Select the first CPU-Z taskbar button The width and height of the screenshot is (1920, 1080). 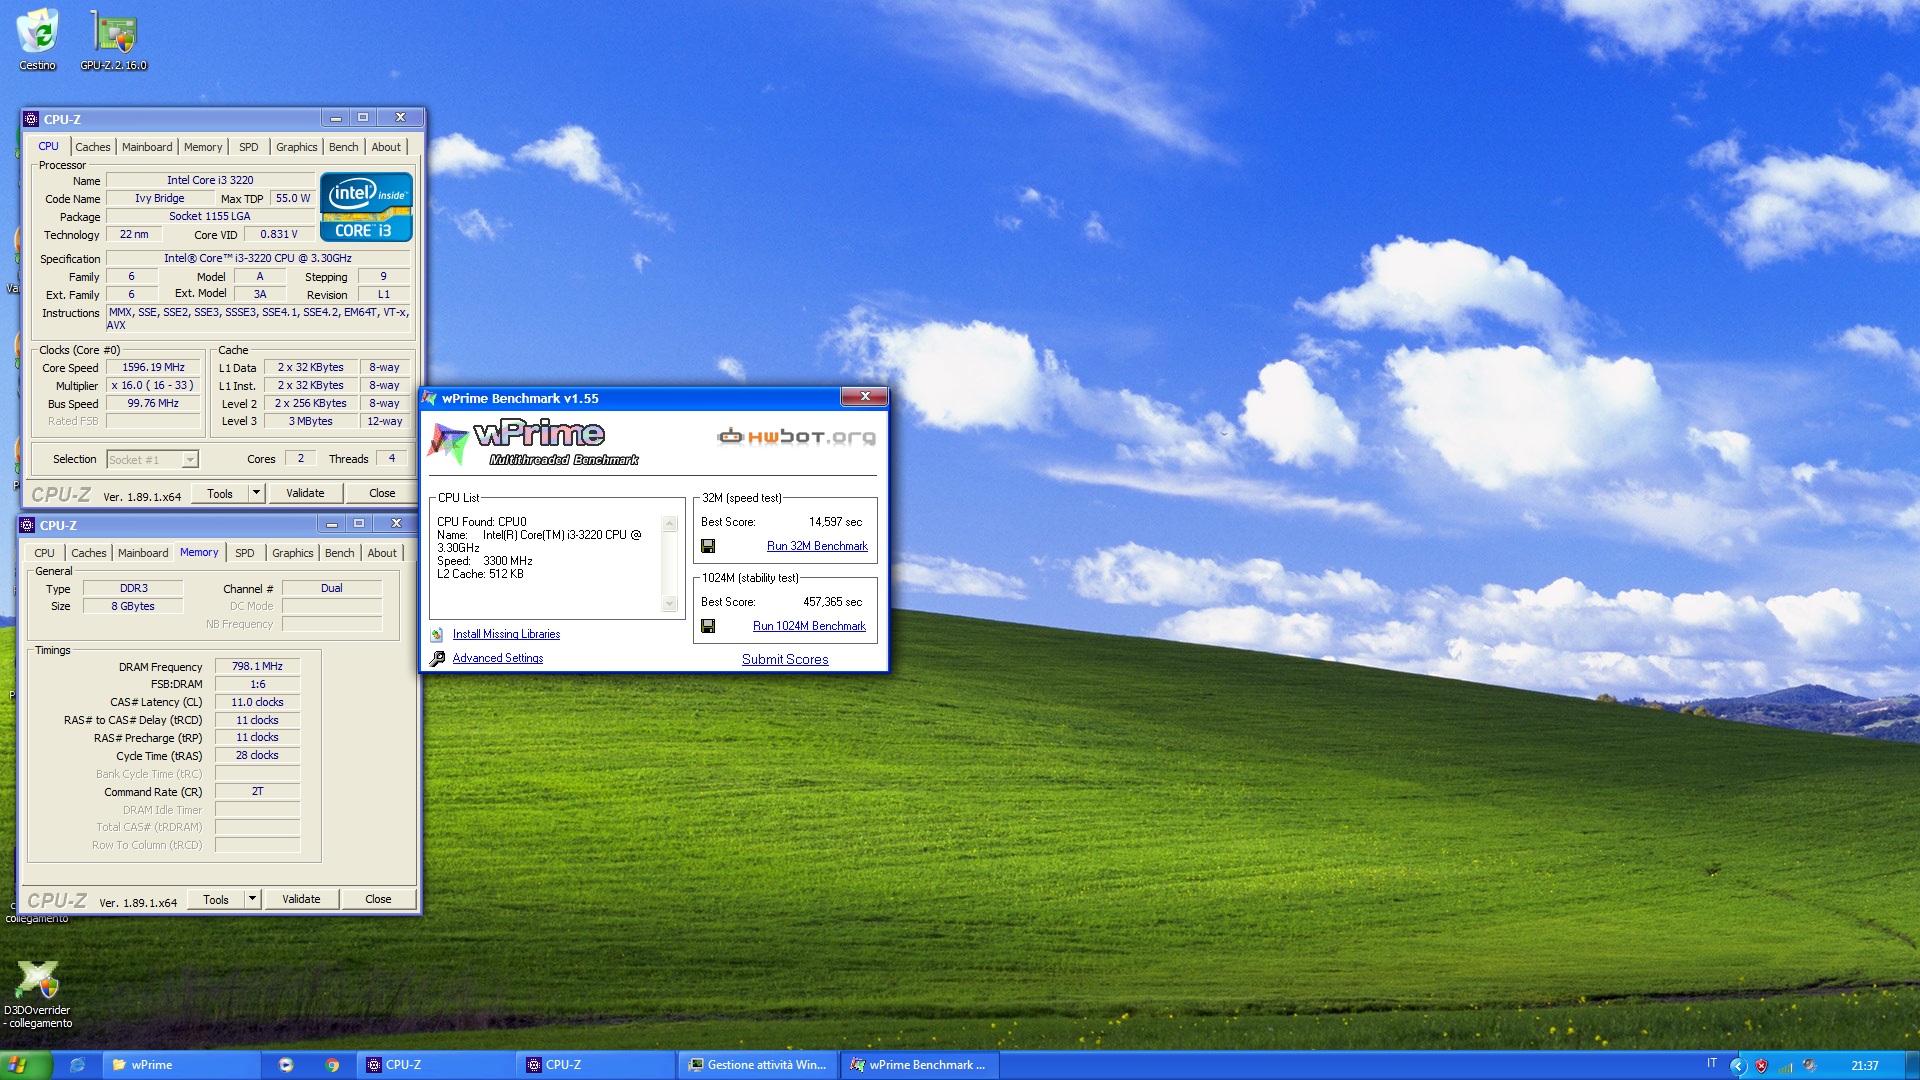(437, 1065)
